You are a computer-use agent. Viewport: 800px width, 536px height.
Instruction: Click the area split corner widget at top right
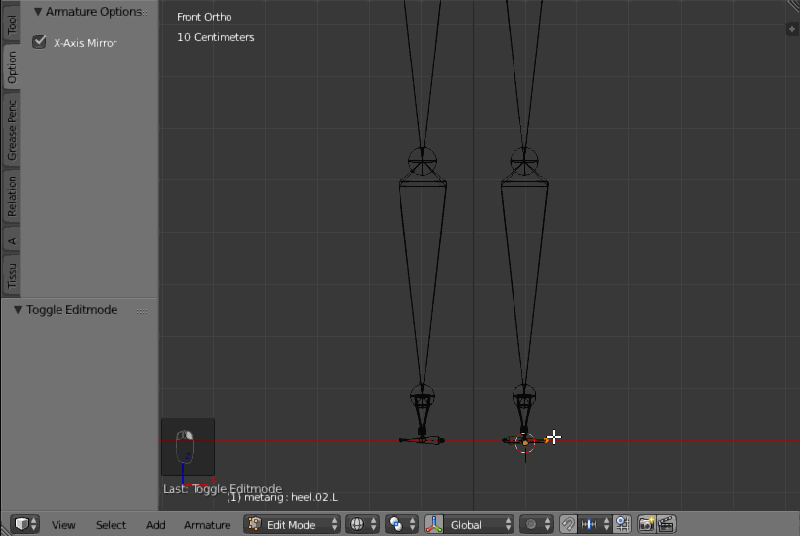point(793,6)
